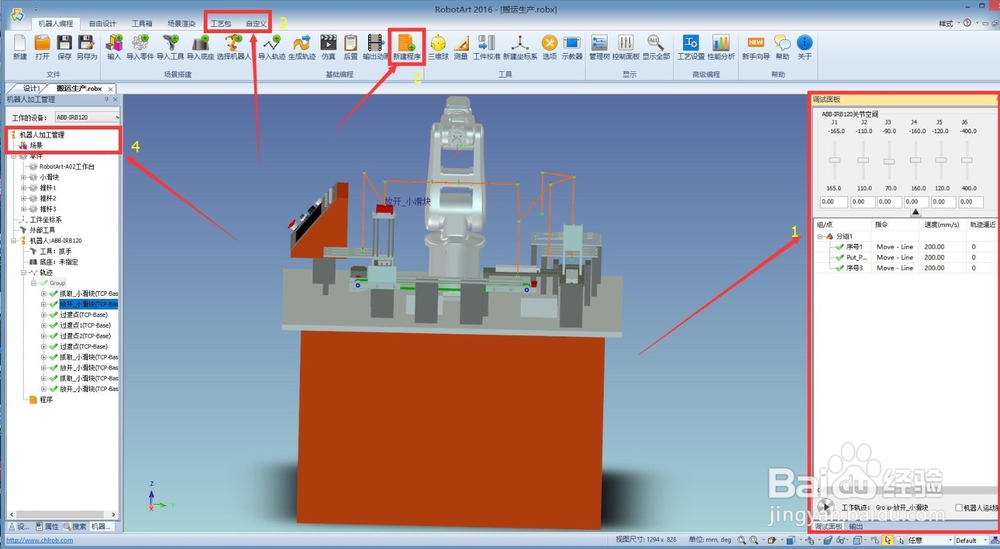Adjust J3 joint slider
1000x549 pixels.
tap(888, 161)
